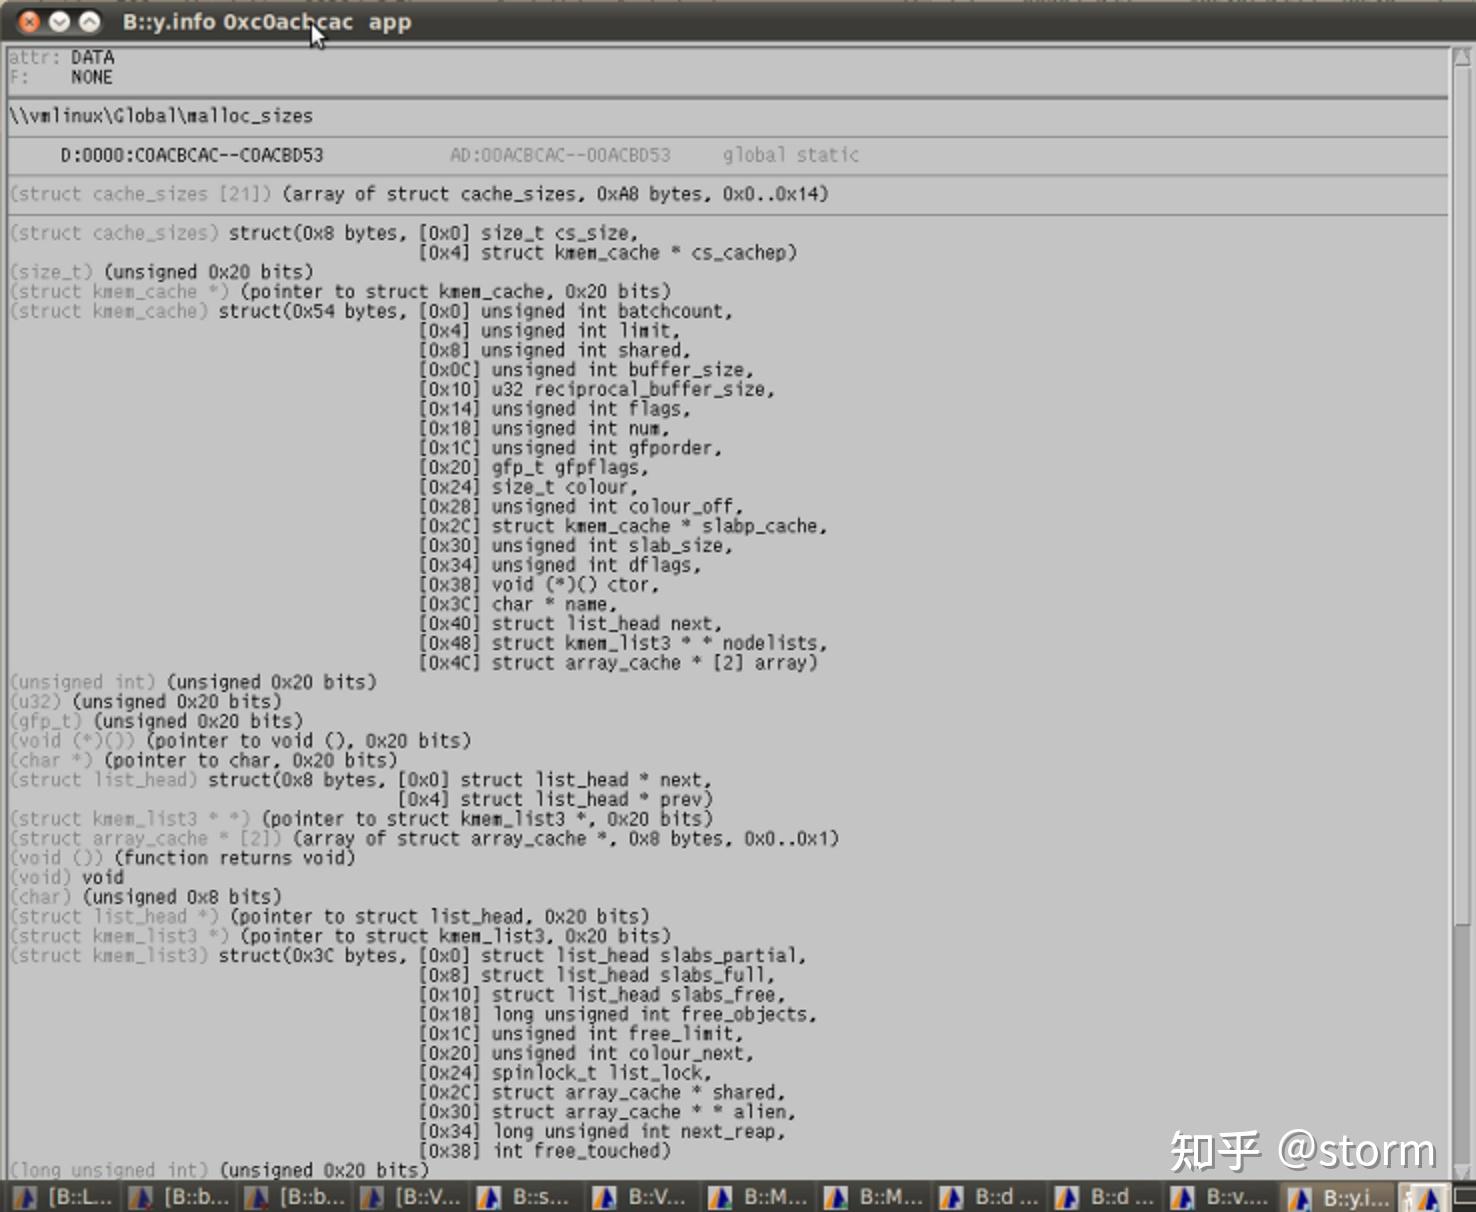Click the AD:00ACBCAC--00ACBD53 address range
The image size is (1476, 1212).
[x=560, y=155]
